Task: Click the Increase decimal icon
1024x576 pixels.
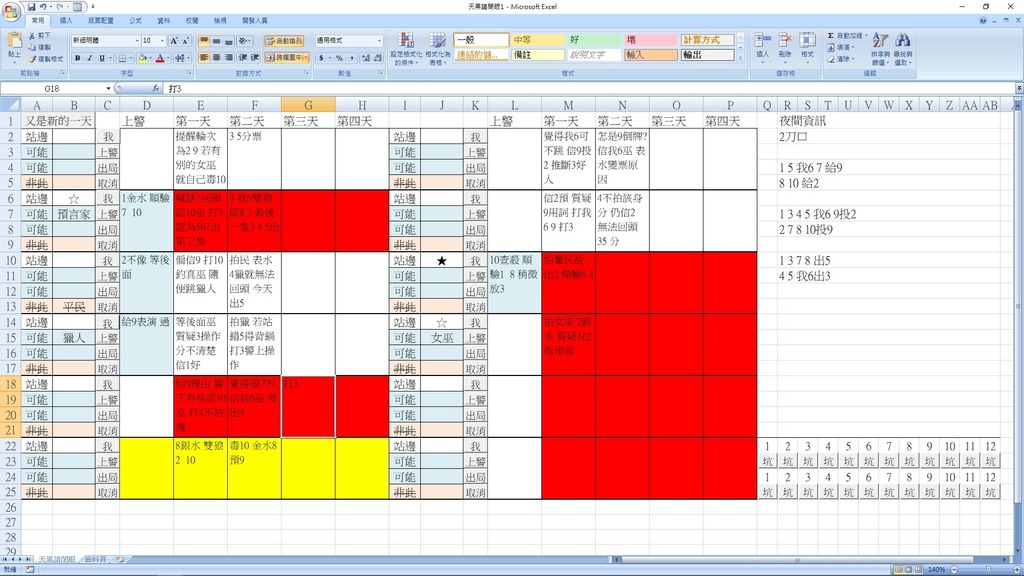Action: (x=366, y=58)
